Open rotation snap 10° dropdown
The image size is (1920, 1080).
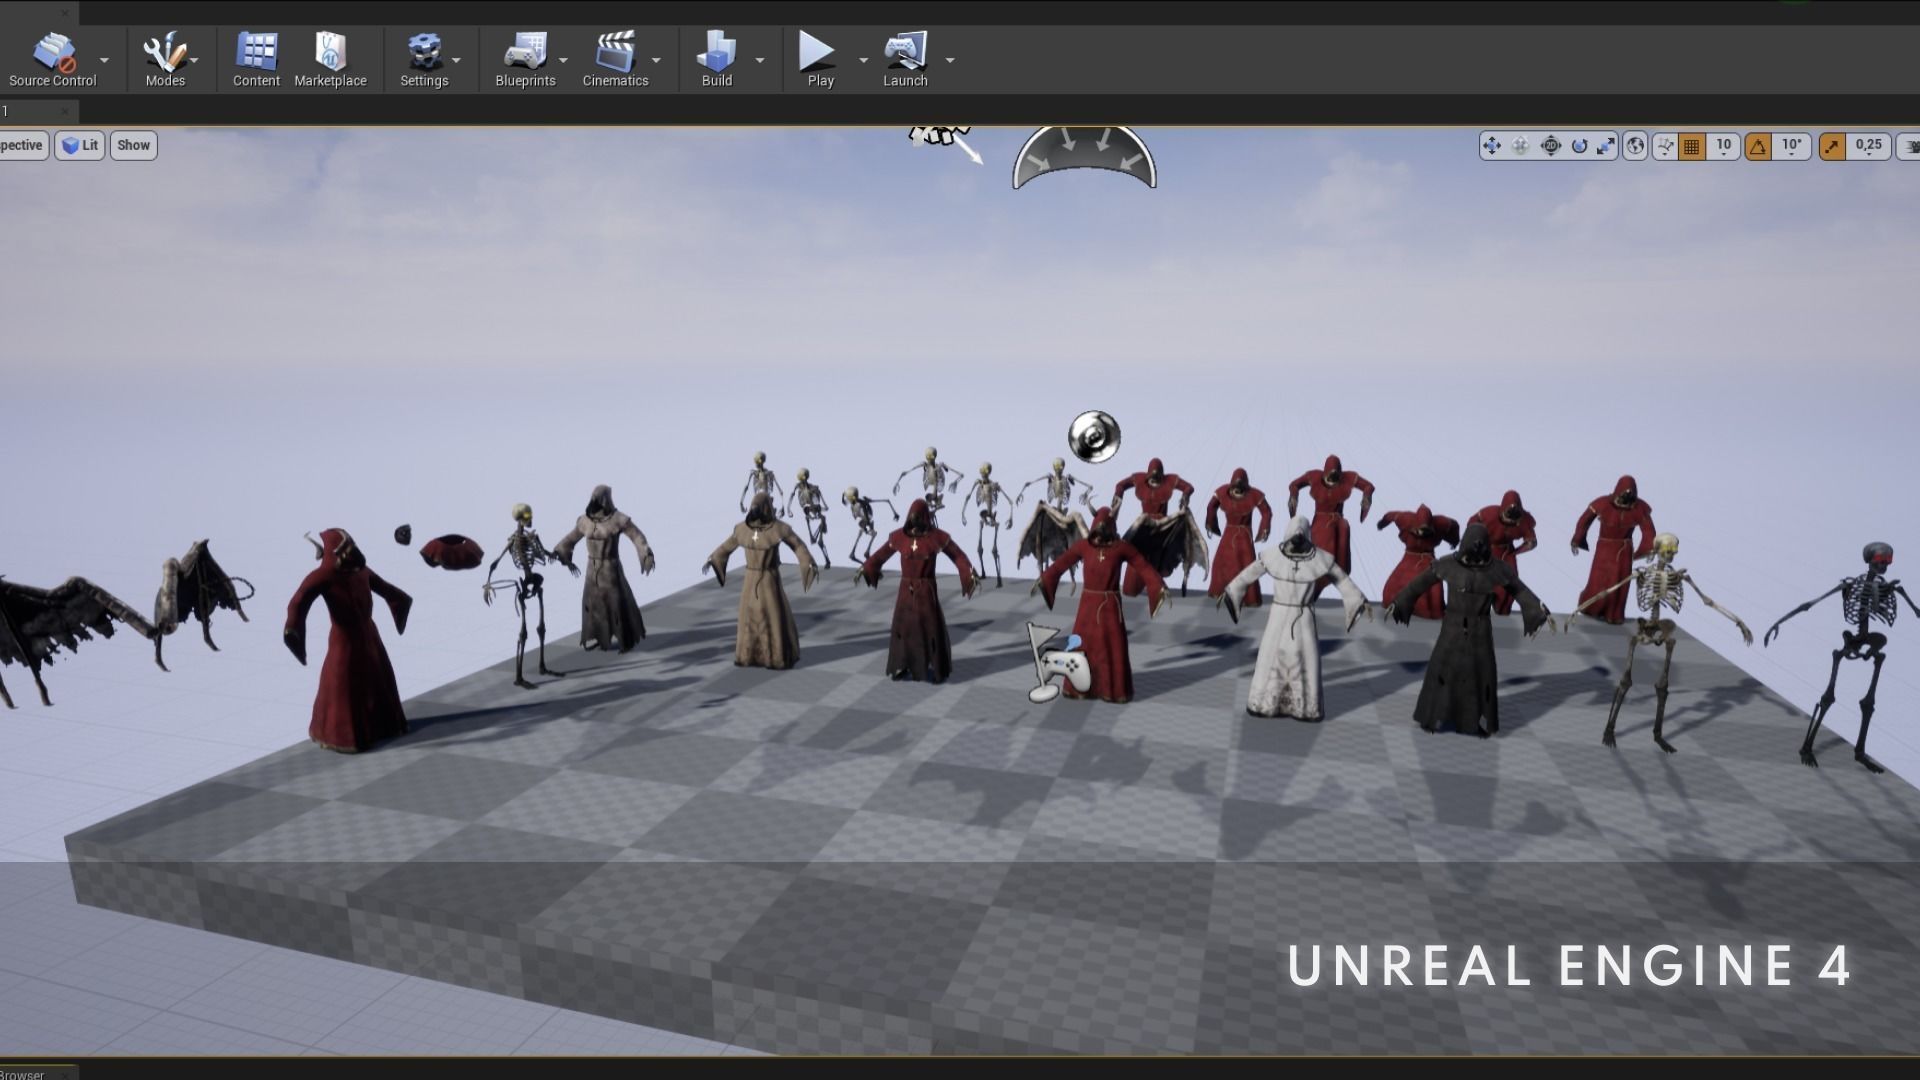pyautogui.click(x=1791, y=146)
